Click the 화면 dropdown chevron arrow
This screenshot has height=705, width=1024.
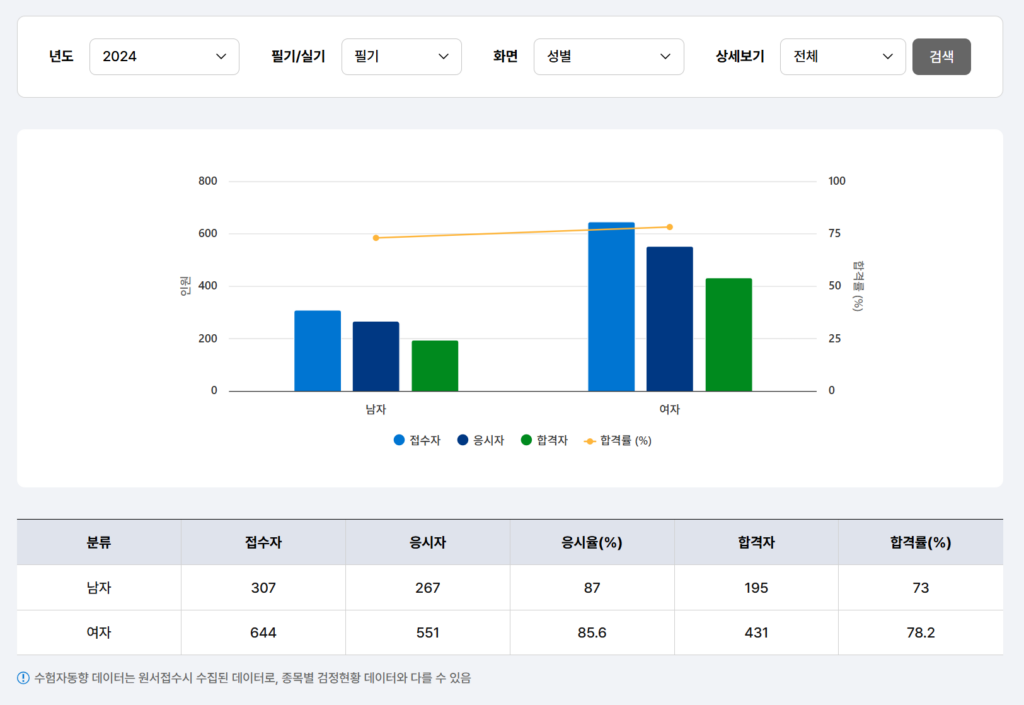tap(668, 57)
